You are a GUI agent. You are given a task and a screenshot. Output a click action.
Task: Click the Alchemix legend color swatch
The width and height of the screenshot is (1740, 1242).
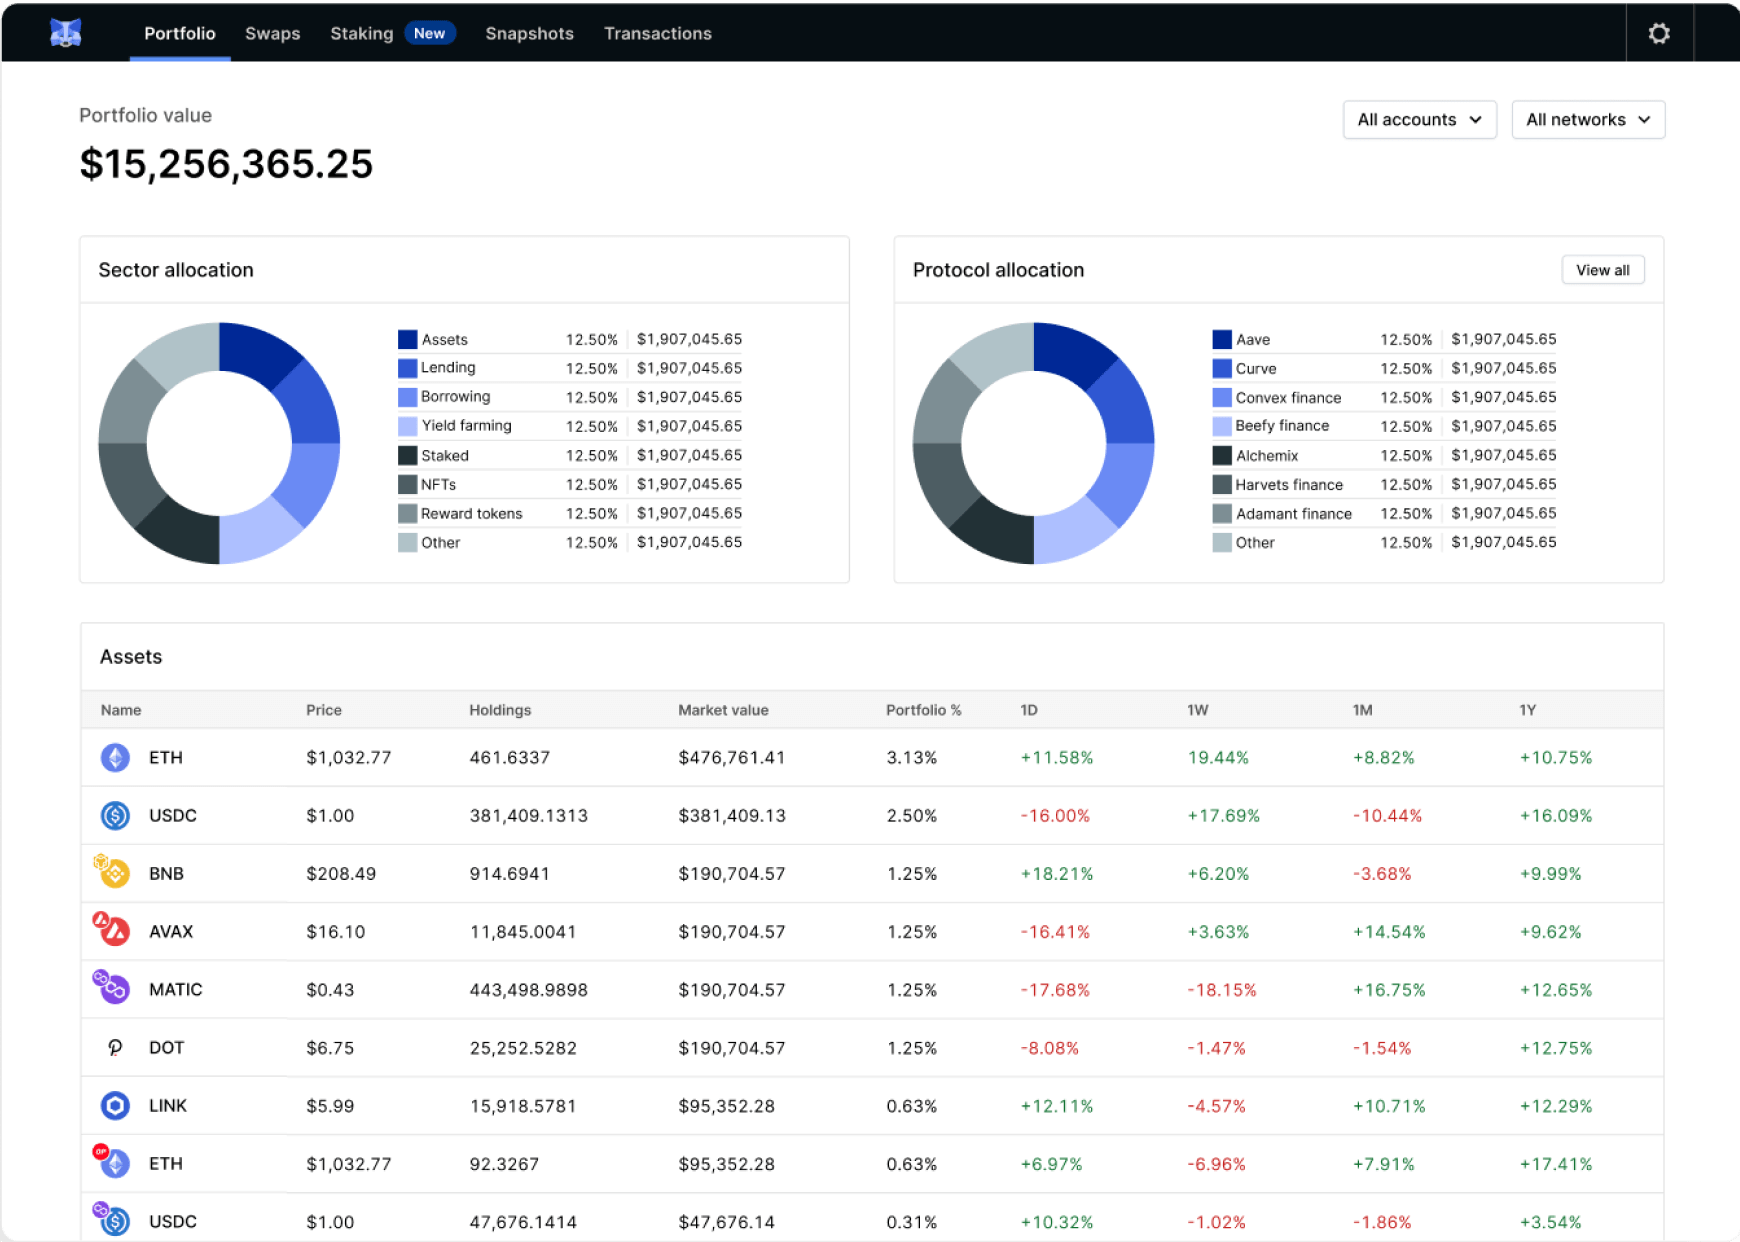click(1222, 455)
